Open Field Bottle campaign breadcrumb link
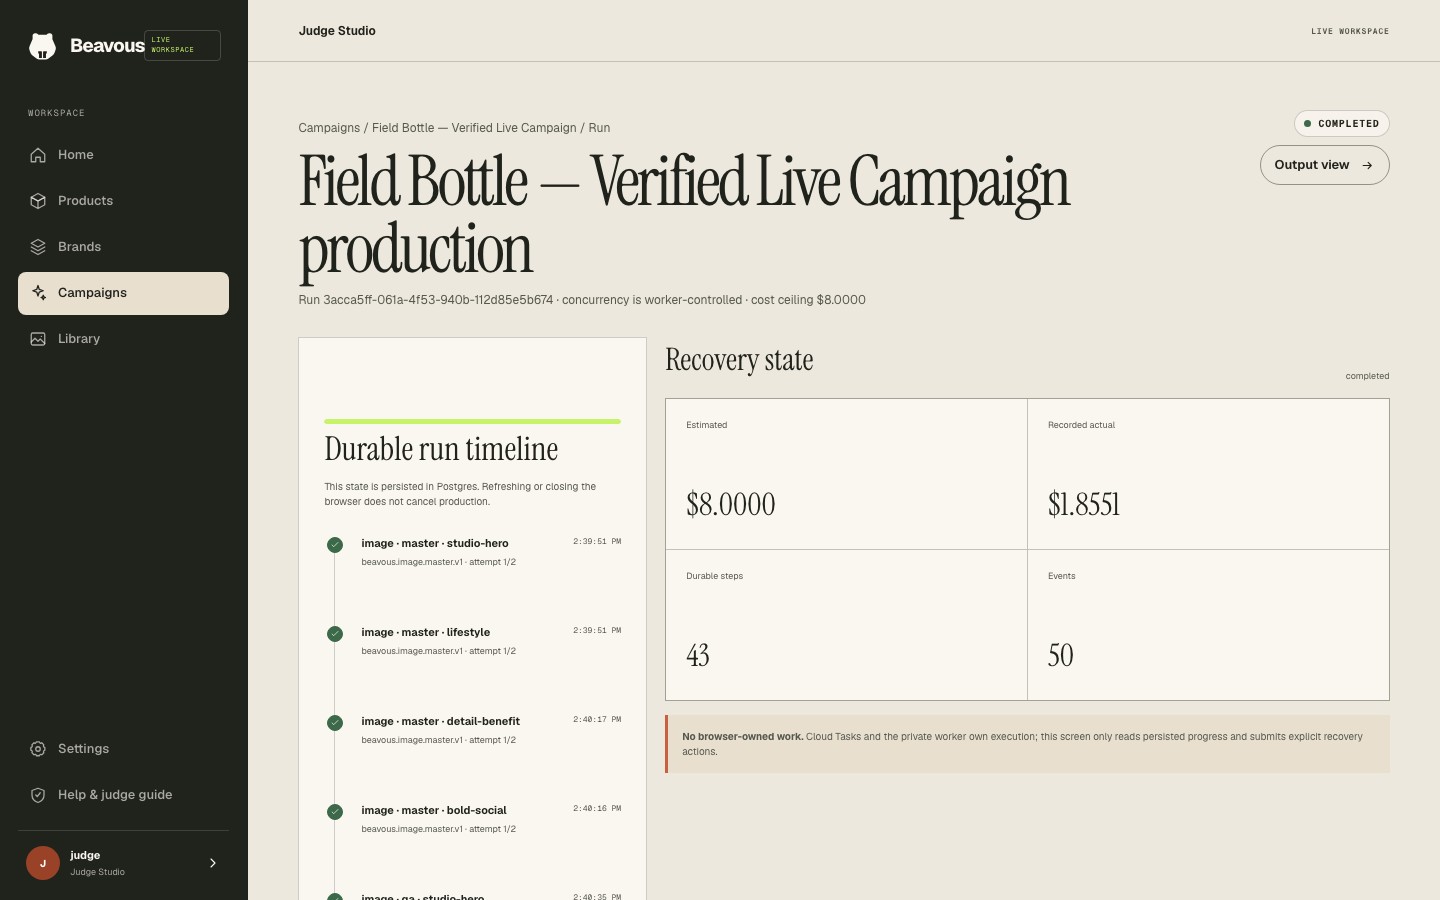 pos(474,128)
